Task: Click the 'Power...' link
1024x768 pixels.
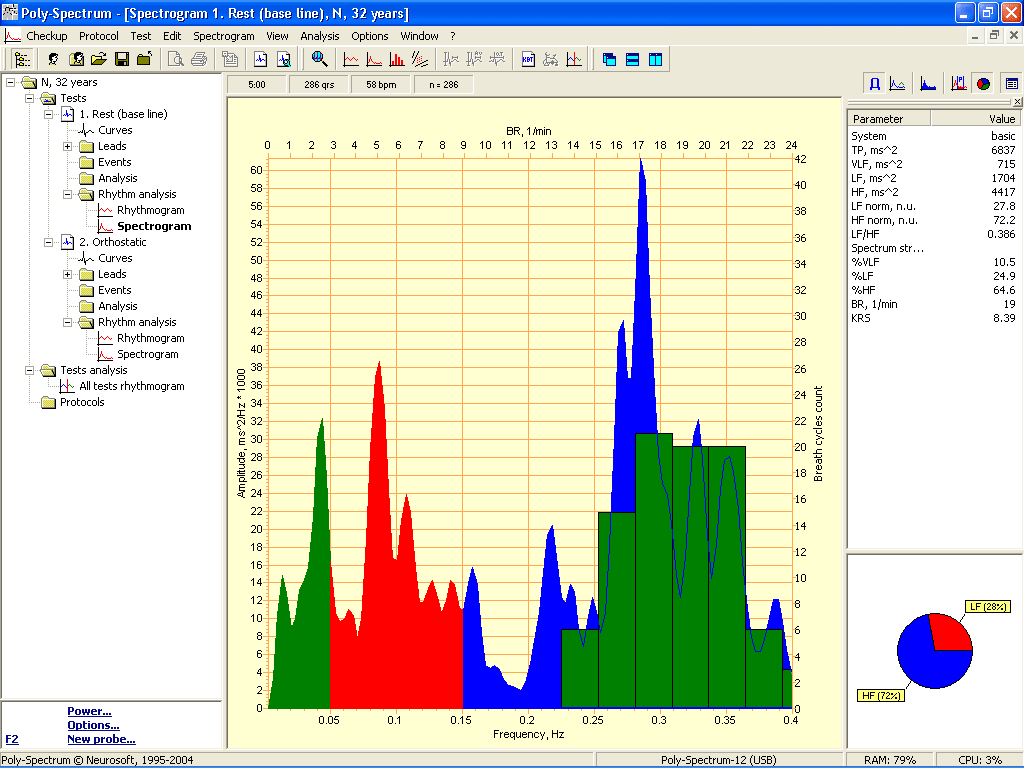Action: point(89,711)
